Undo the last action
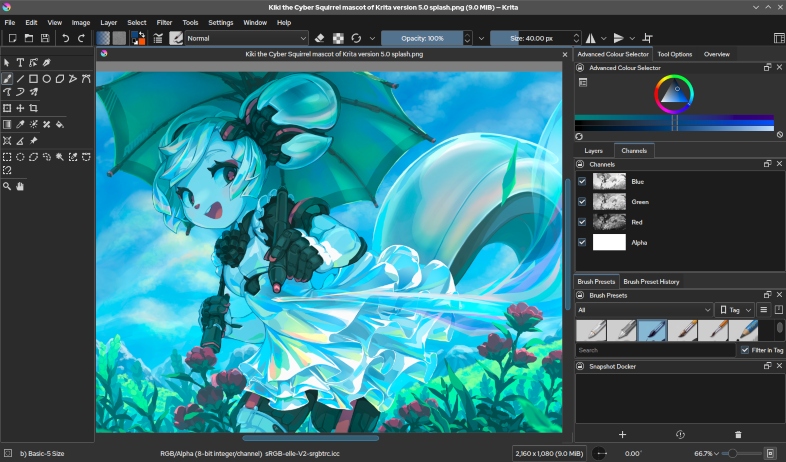Image resolution: width=786 pixels, height=462 pixels. pos(66,38)
